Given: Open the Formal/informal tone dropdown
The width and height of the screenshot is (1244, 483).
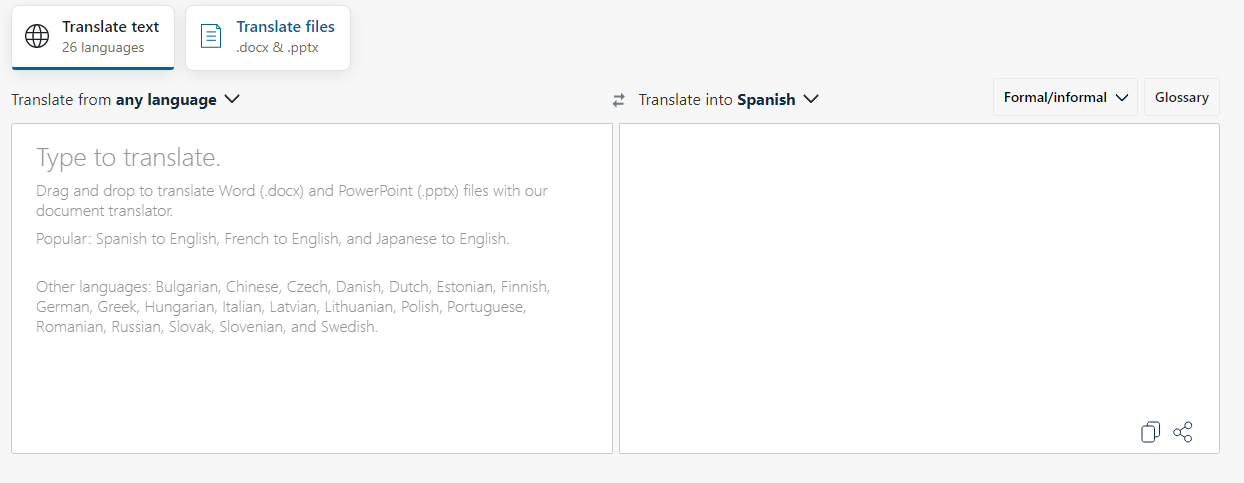Looking at the screenshot, I should pyautogui.click(x=1064, y=98).
